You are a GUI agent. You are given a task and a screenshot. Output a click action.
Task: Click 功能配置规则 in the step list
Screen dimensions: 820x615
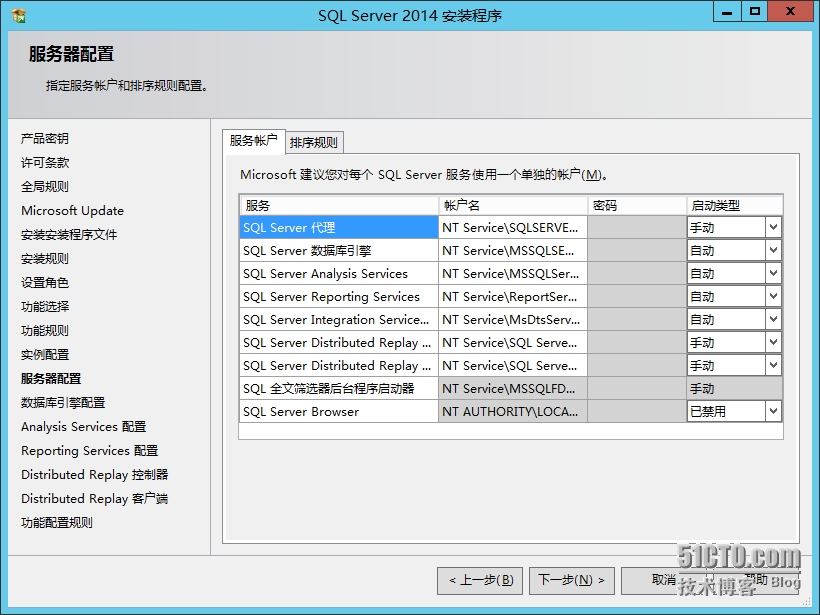[57, 523]
